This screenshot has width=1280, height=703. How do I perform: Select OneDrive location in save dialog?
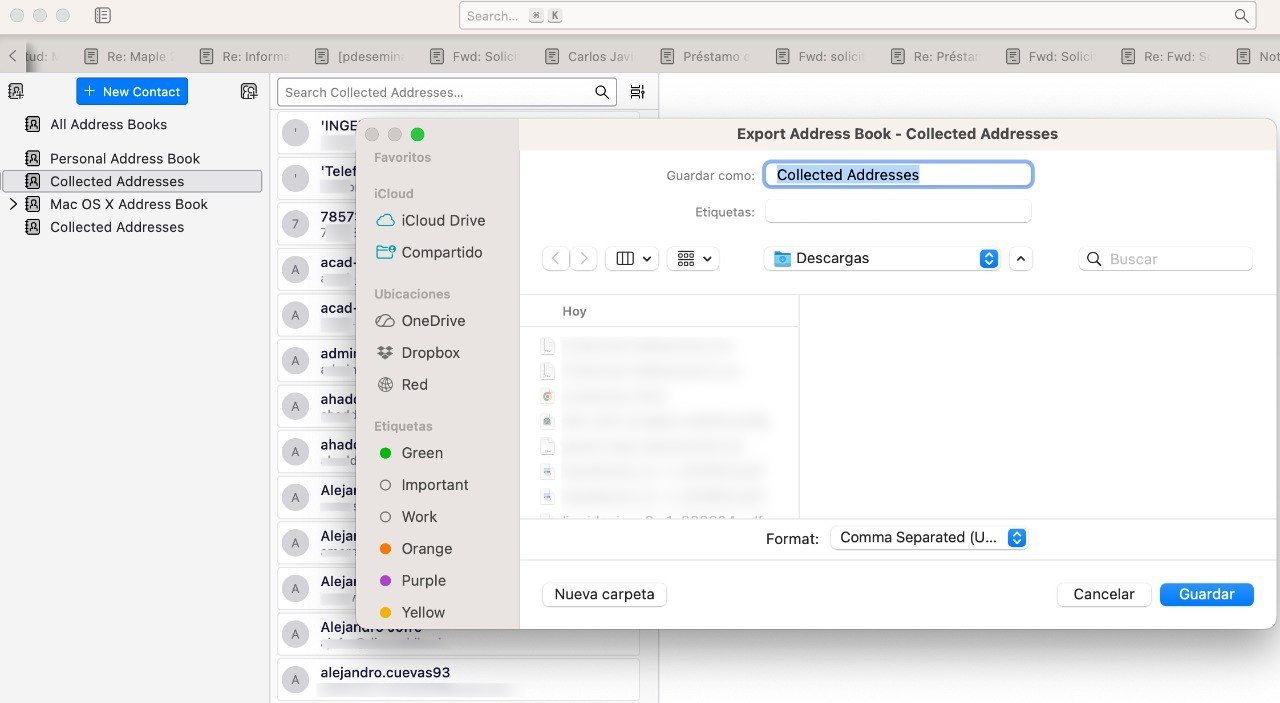pos(420,320)
